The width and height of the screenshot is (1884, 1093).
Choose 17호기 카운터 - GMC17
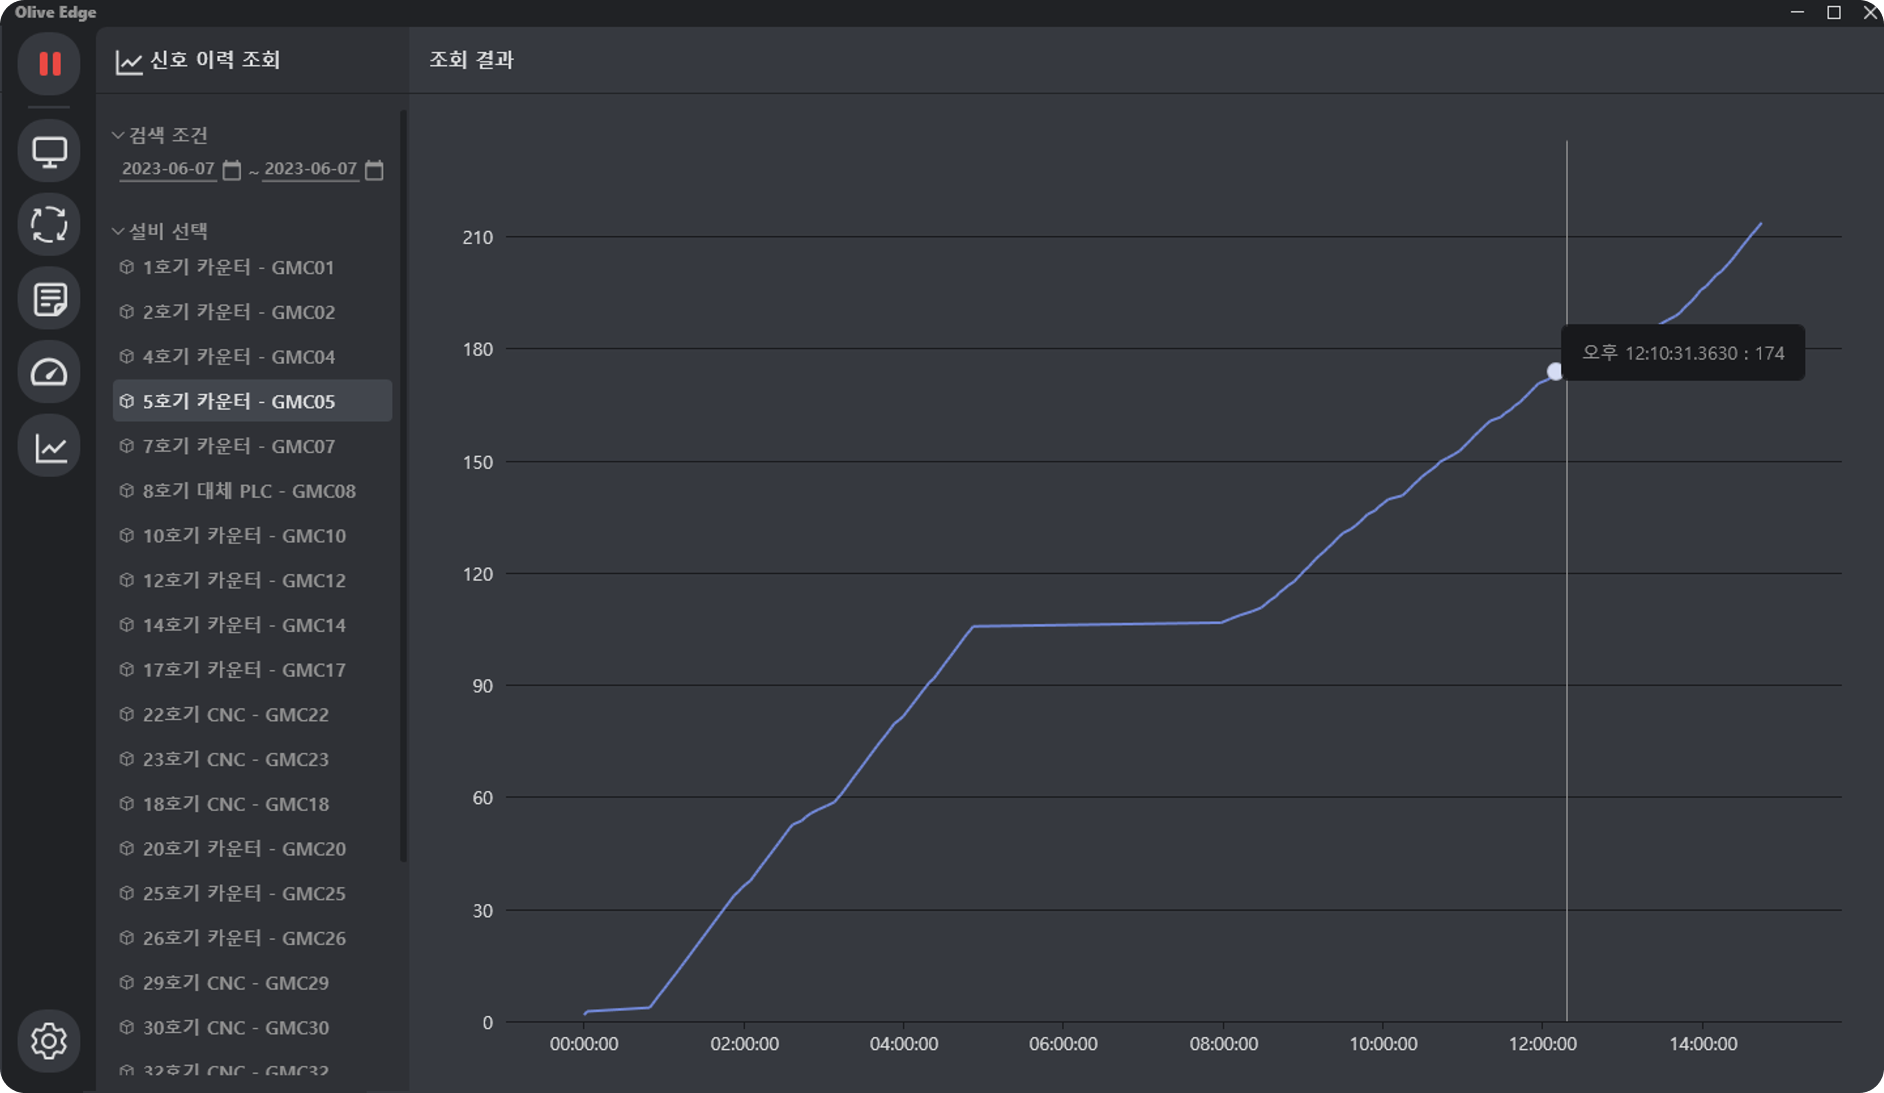click(243, 670)
